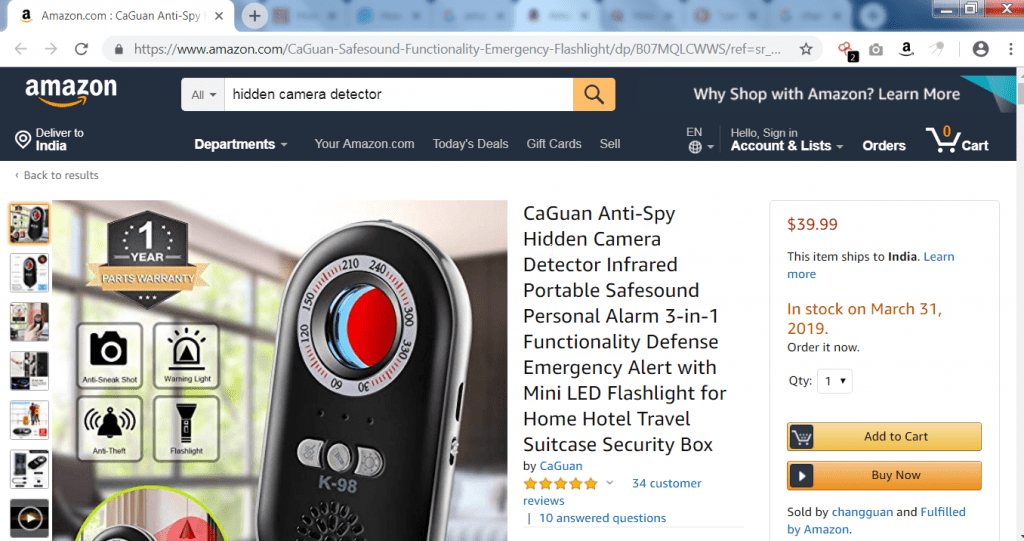Click the orange search magnifier button
The height and width of the screenshot is (541, 1024).
tap(594, 94)
